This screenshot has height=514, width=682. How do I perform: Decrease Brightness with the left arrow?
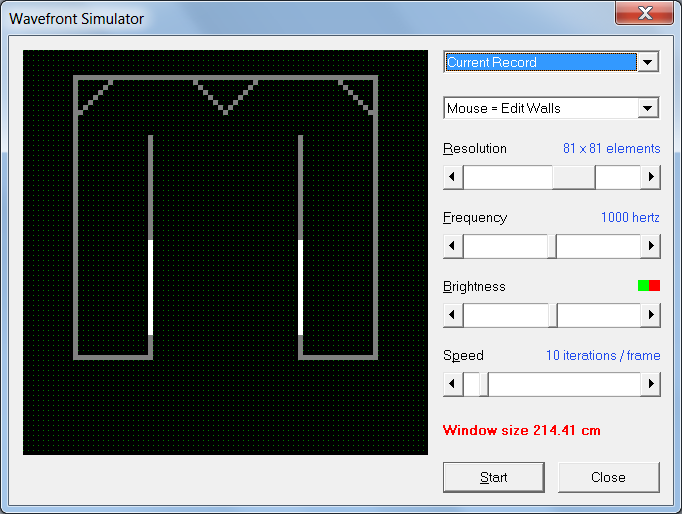[453, 314]
